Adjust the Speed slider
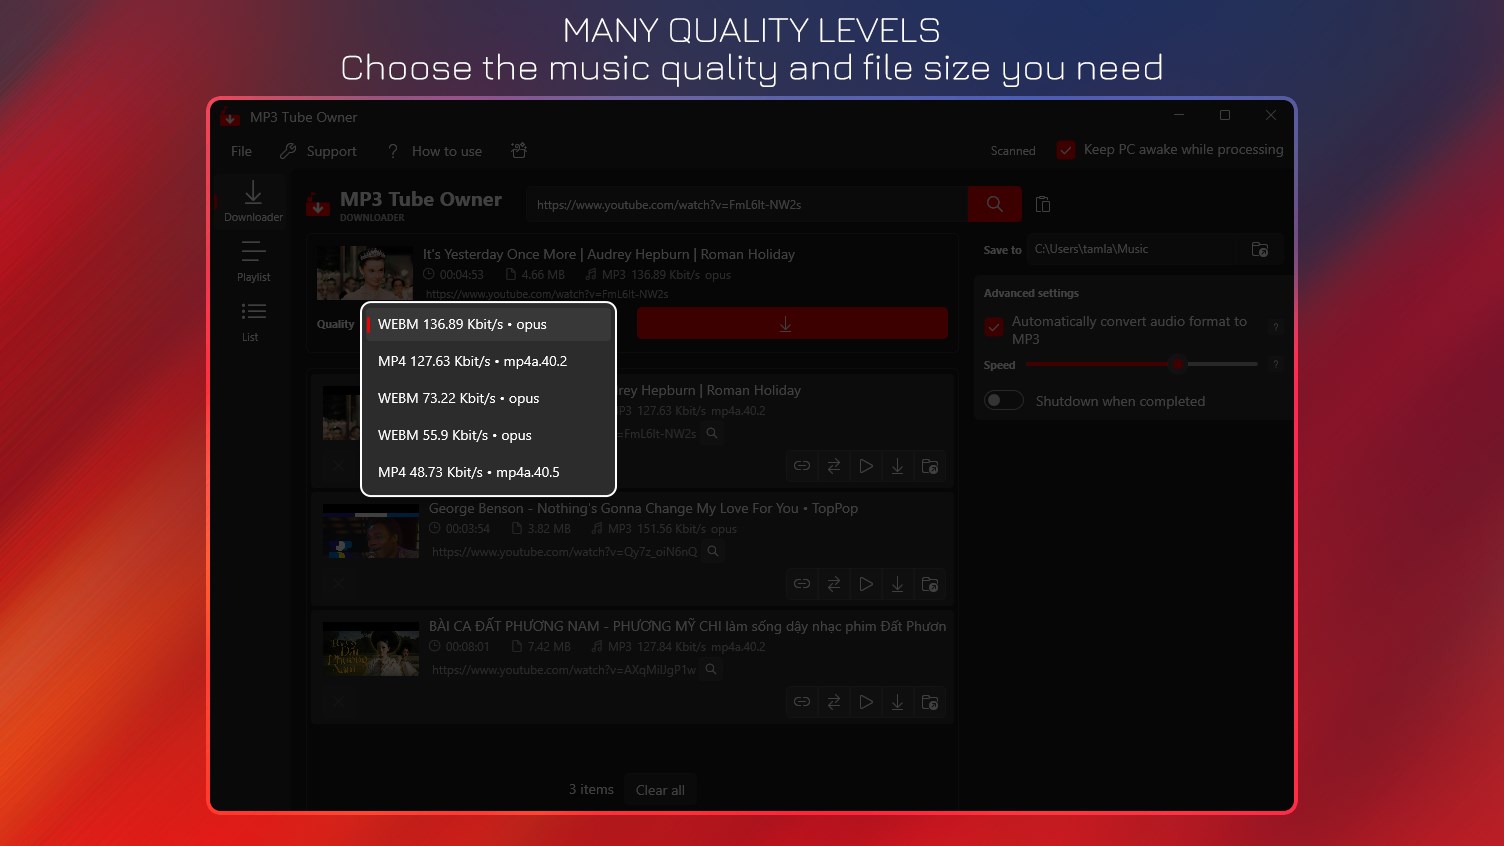Viewport: 1504px width, 846px height. pos(1178,364)
